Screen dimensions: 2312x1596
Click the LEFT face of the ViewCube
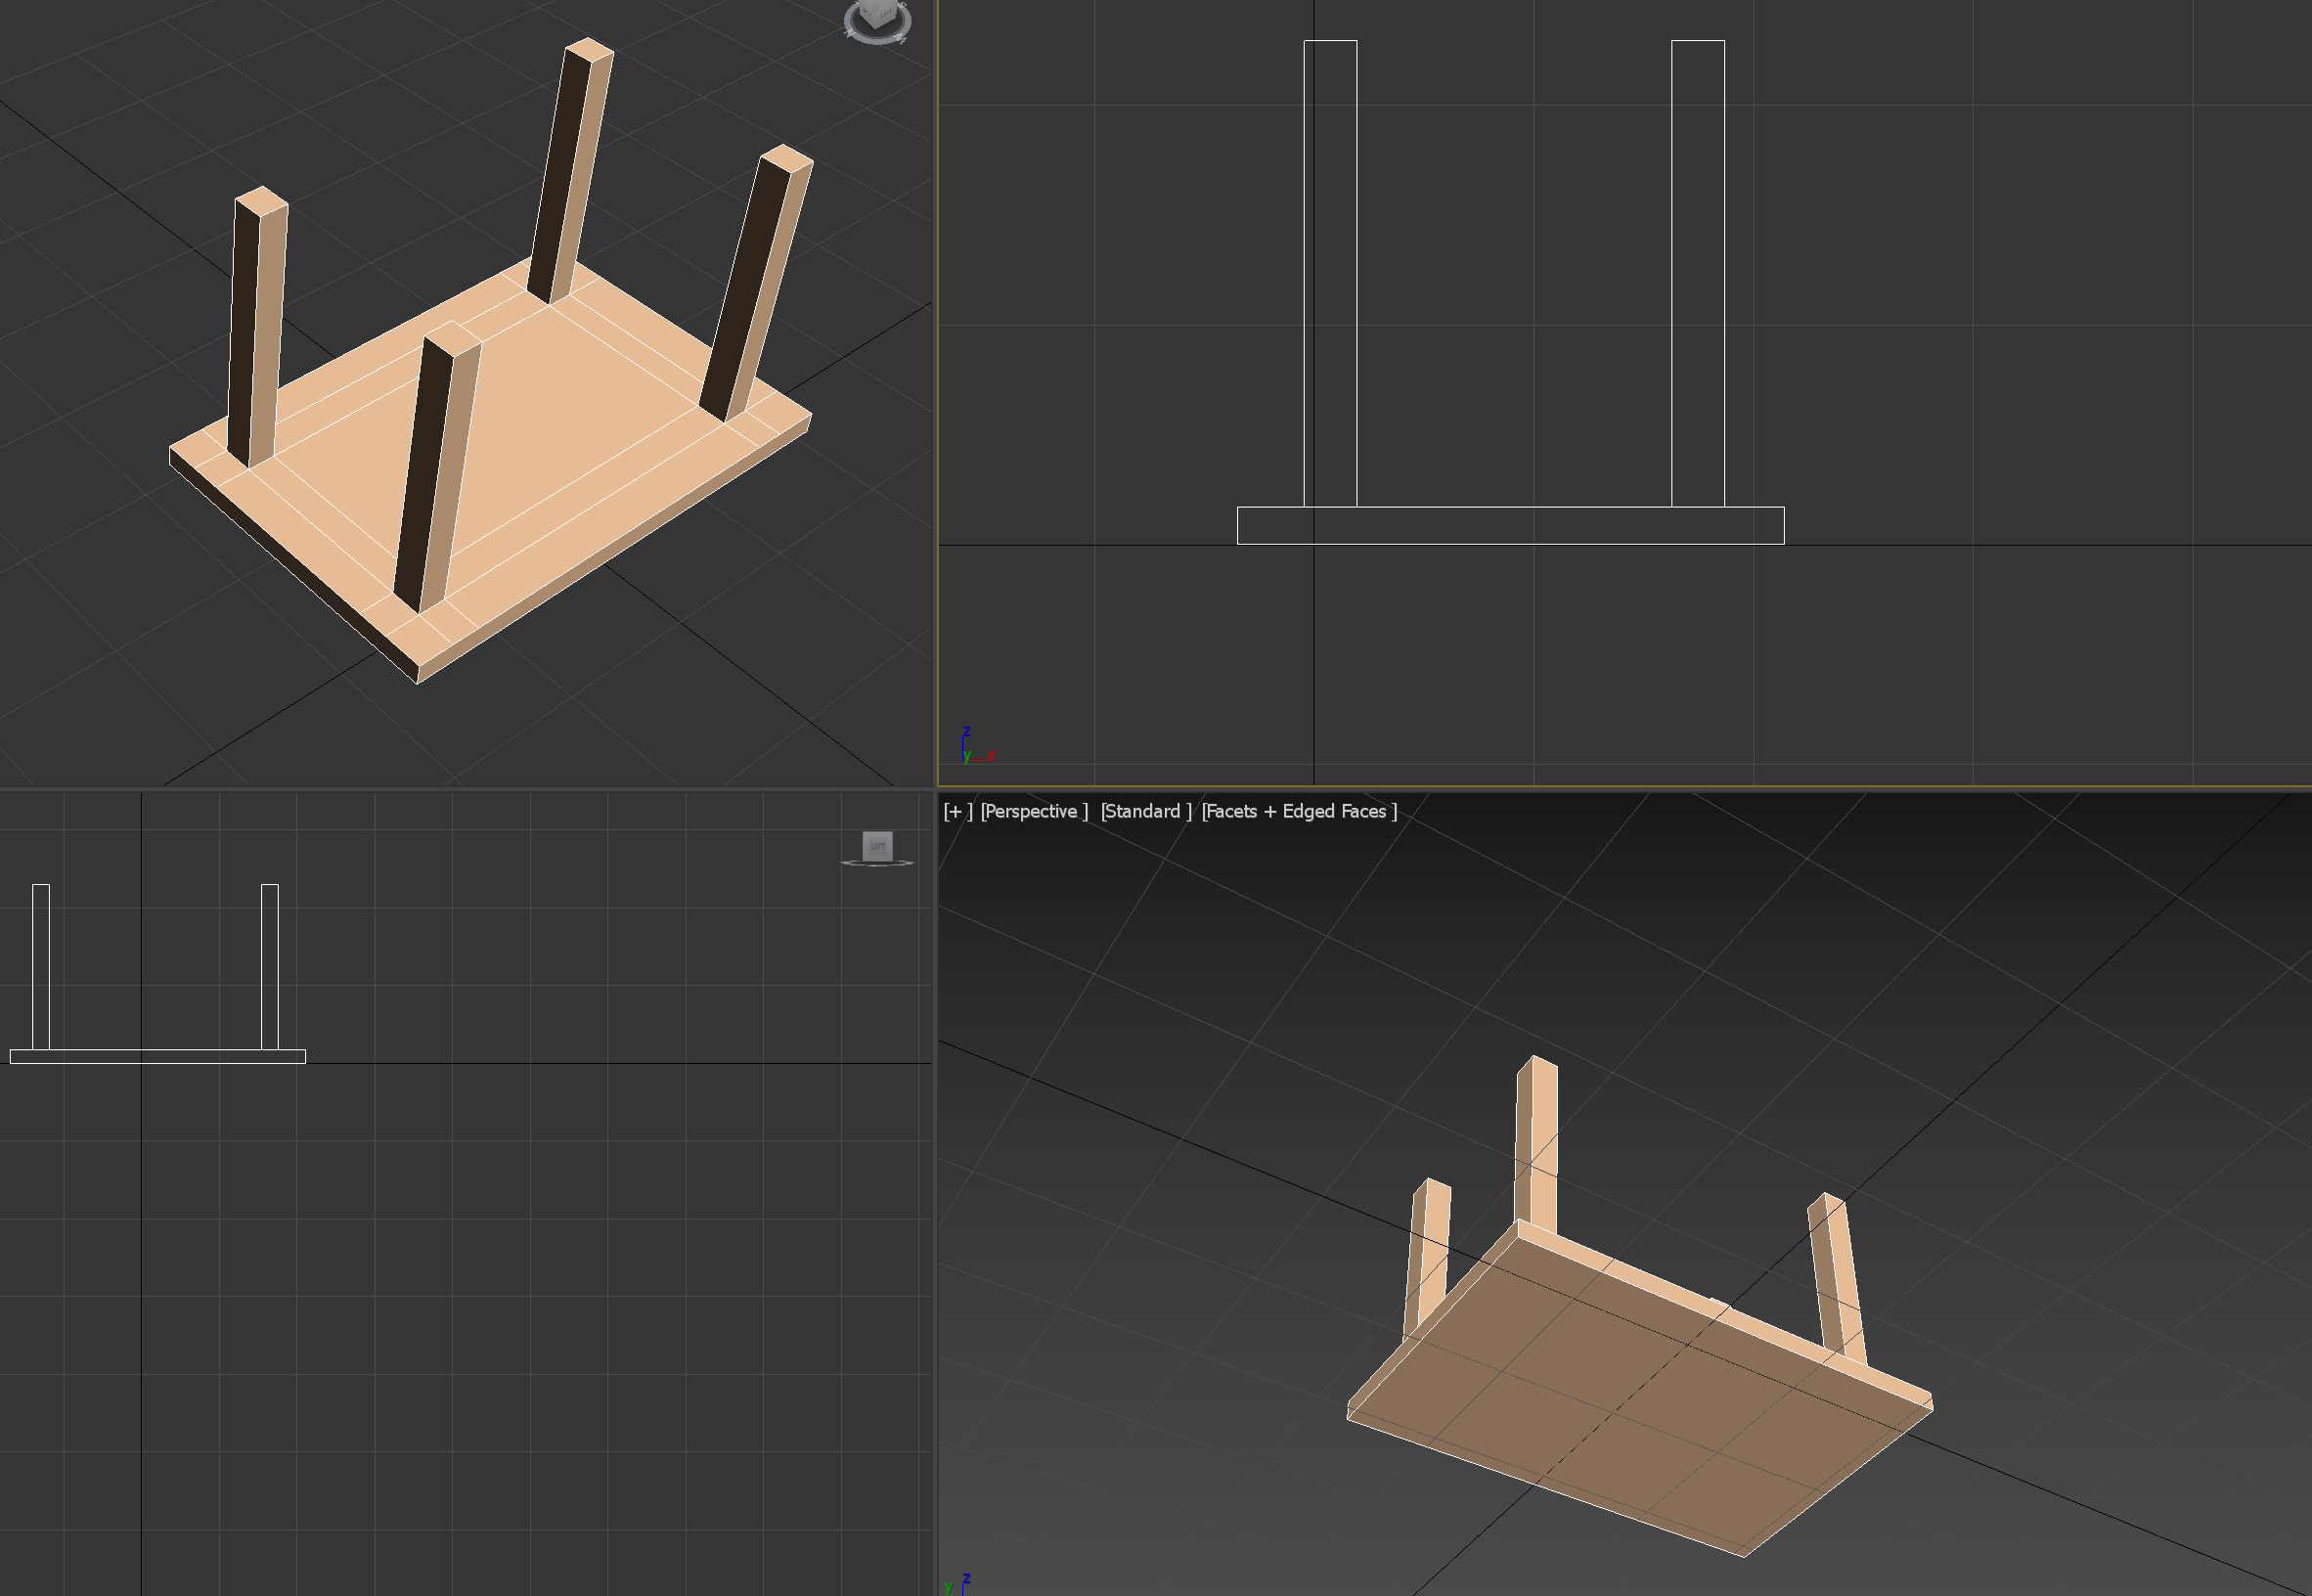(x=877, y=846)
